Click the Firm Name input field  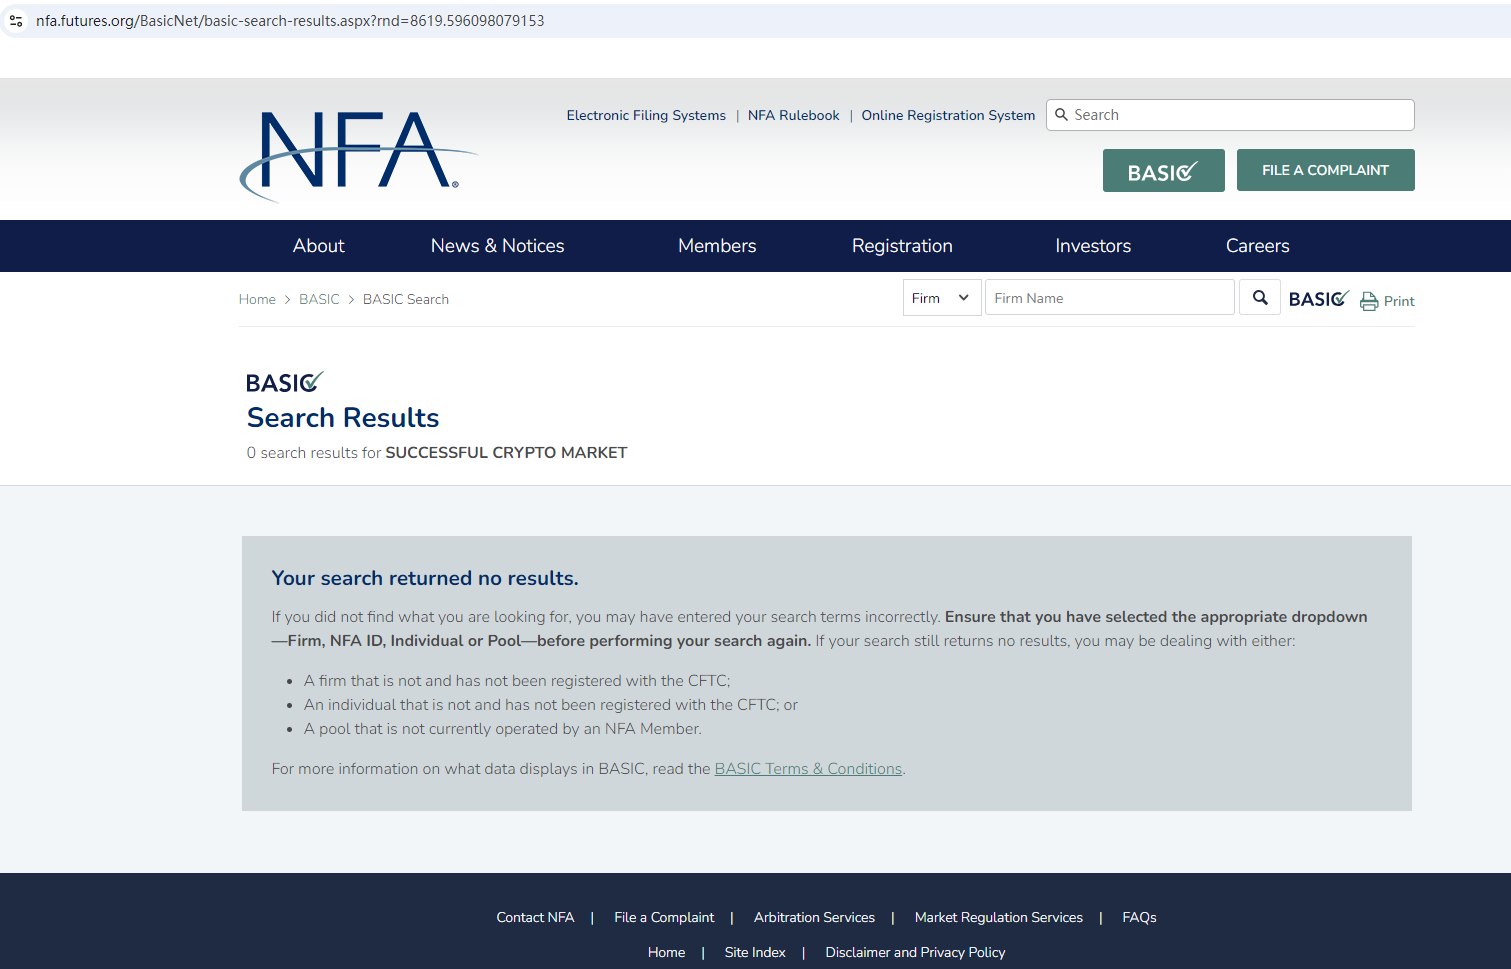[x=1109, y=298]
